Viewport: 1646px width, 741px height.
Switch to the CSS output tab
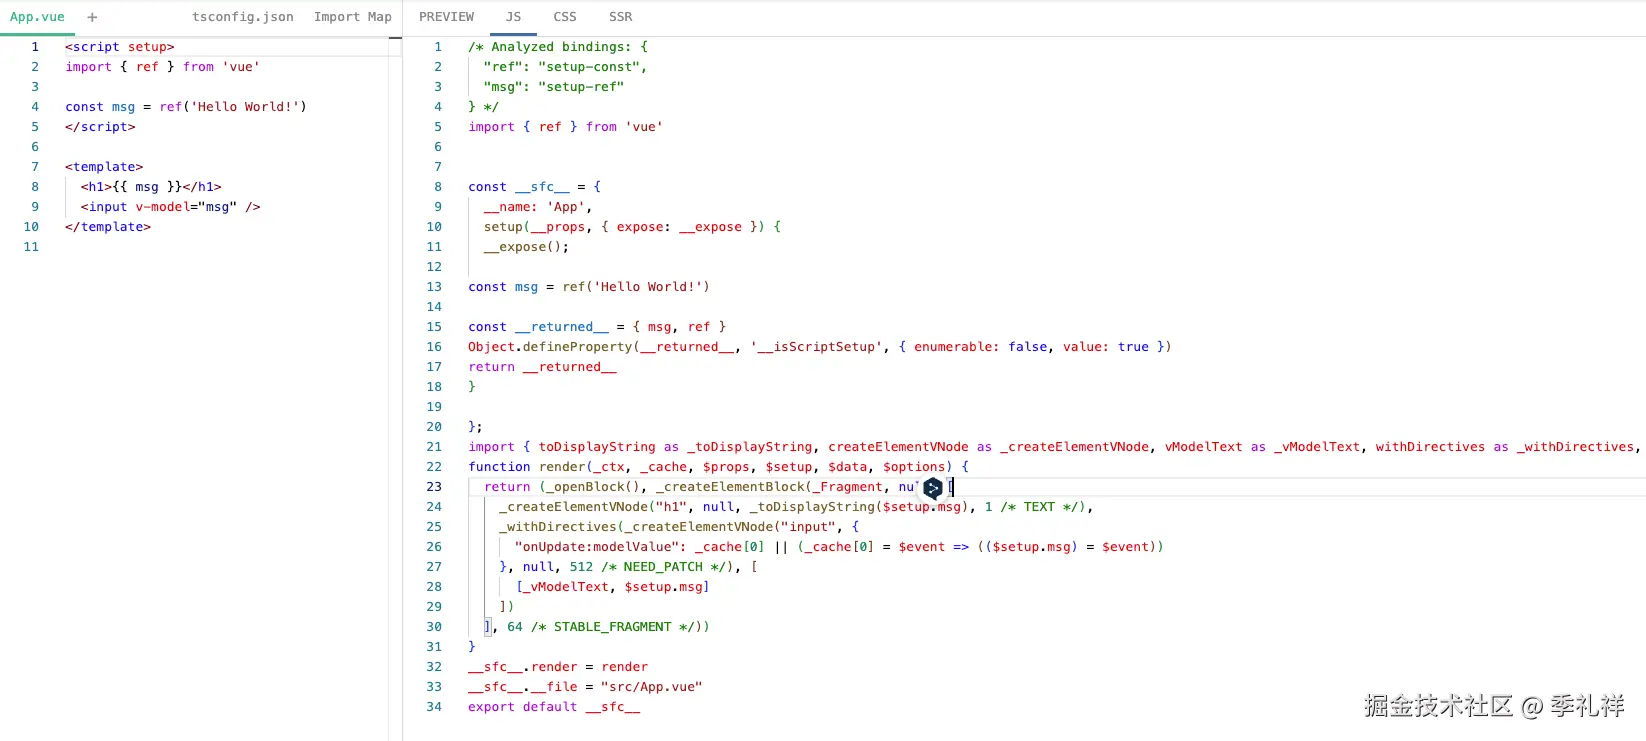565,17
